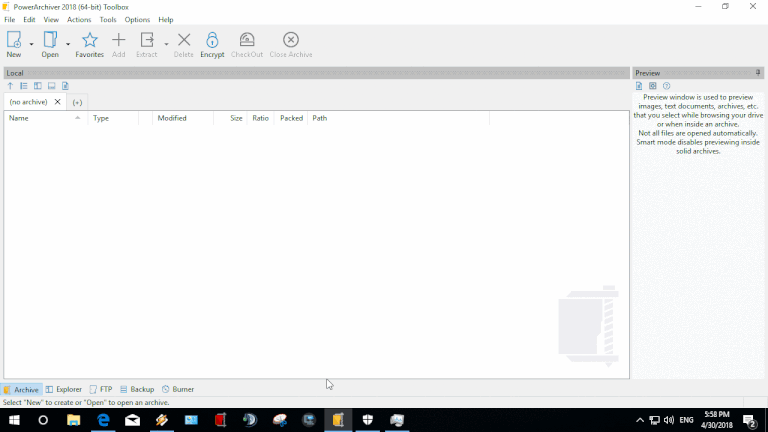768x432 pixels.
Task: Pin the Preview panel
Action: 758,73
